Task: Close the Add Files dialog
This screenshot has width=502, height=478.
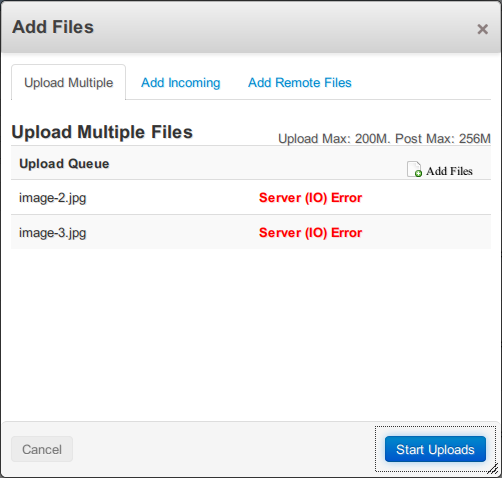Action: click(x=482, y=29)
